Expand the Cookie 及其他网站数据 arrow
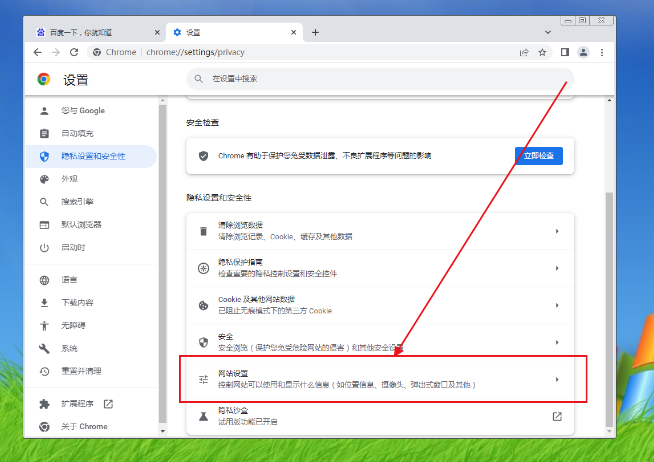654x462 pixels. (557, 305)
